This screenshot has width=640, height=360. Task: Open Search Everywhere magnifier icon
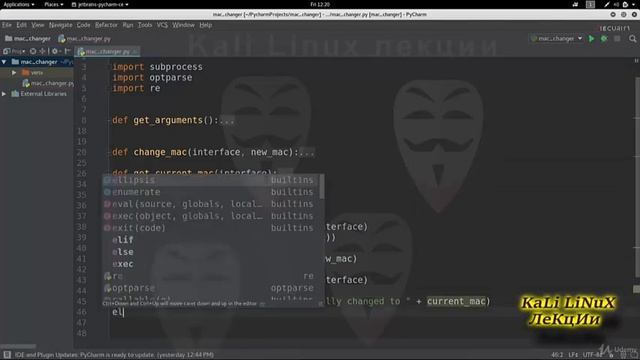[633, 38]
